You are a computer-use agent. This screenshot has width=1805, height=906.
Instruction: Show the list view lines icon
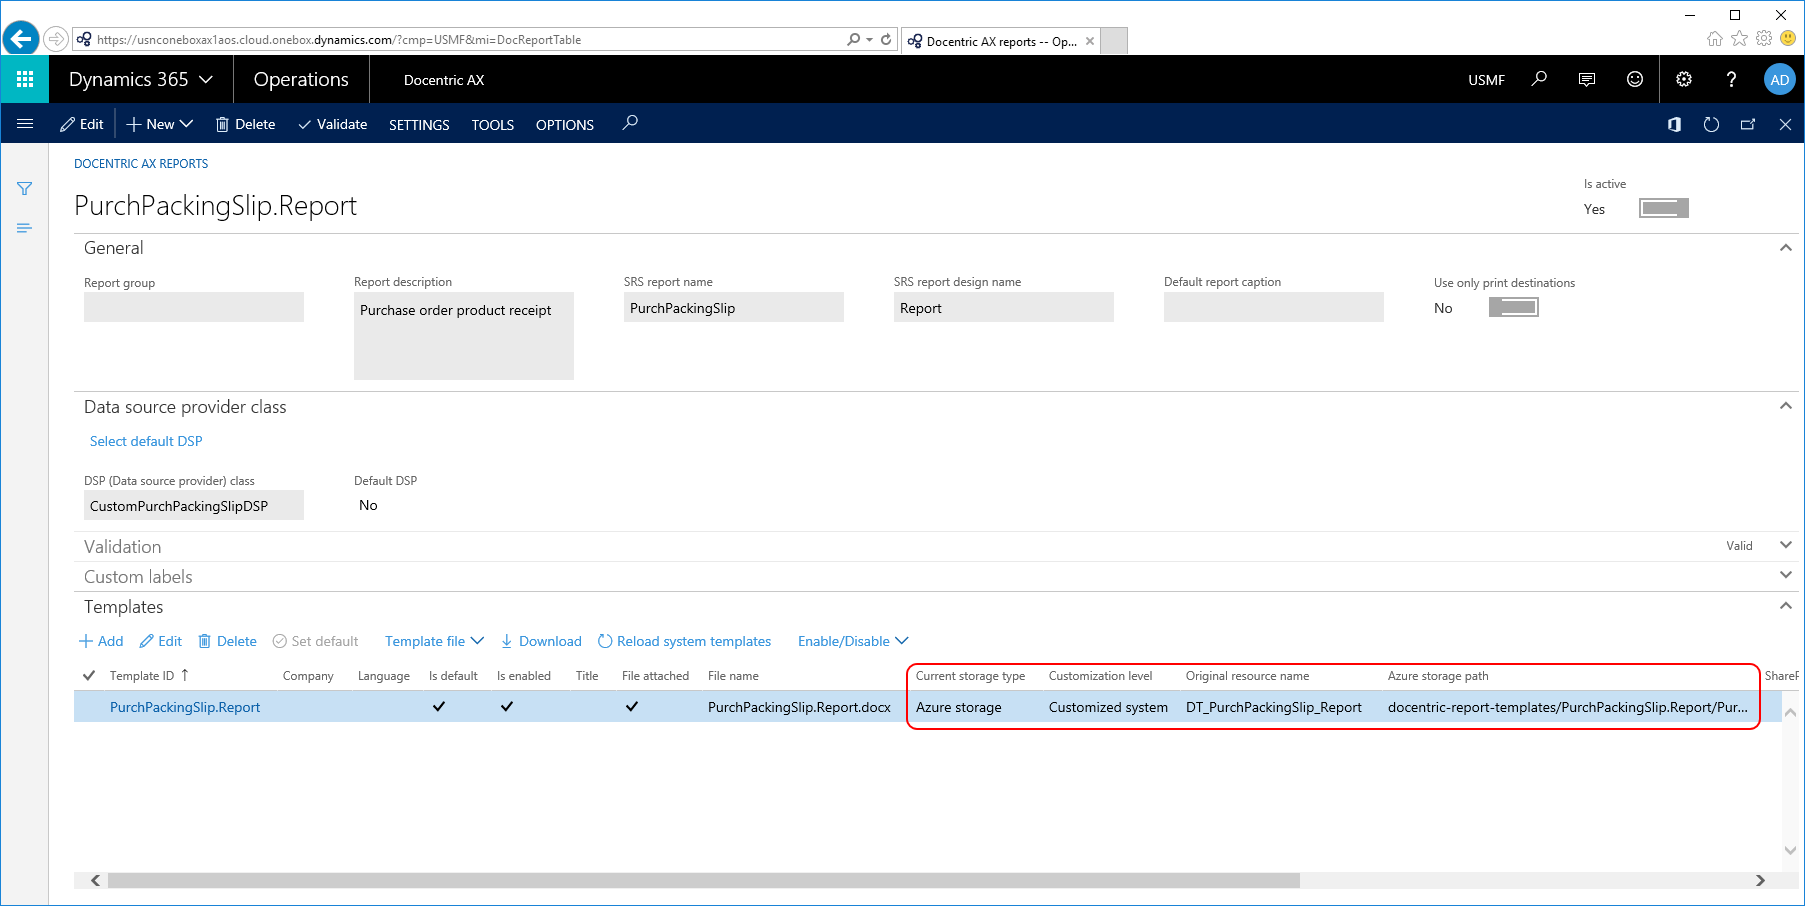[x=25, y=228]
